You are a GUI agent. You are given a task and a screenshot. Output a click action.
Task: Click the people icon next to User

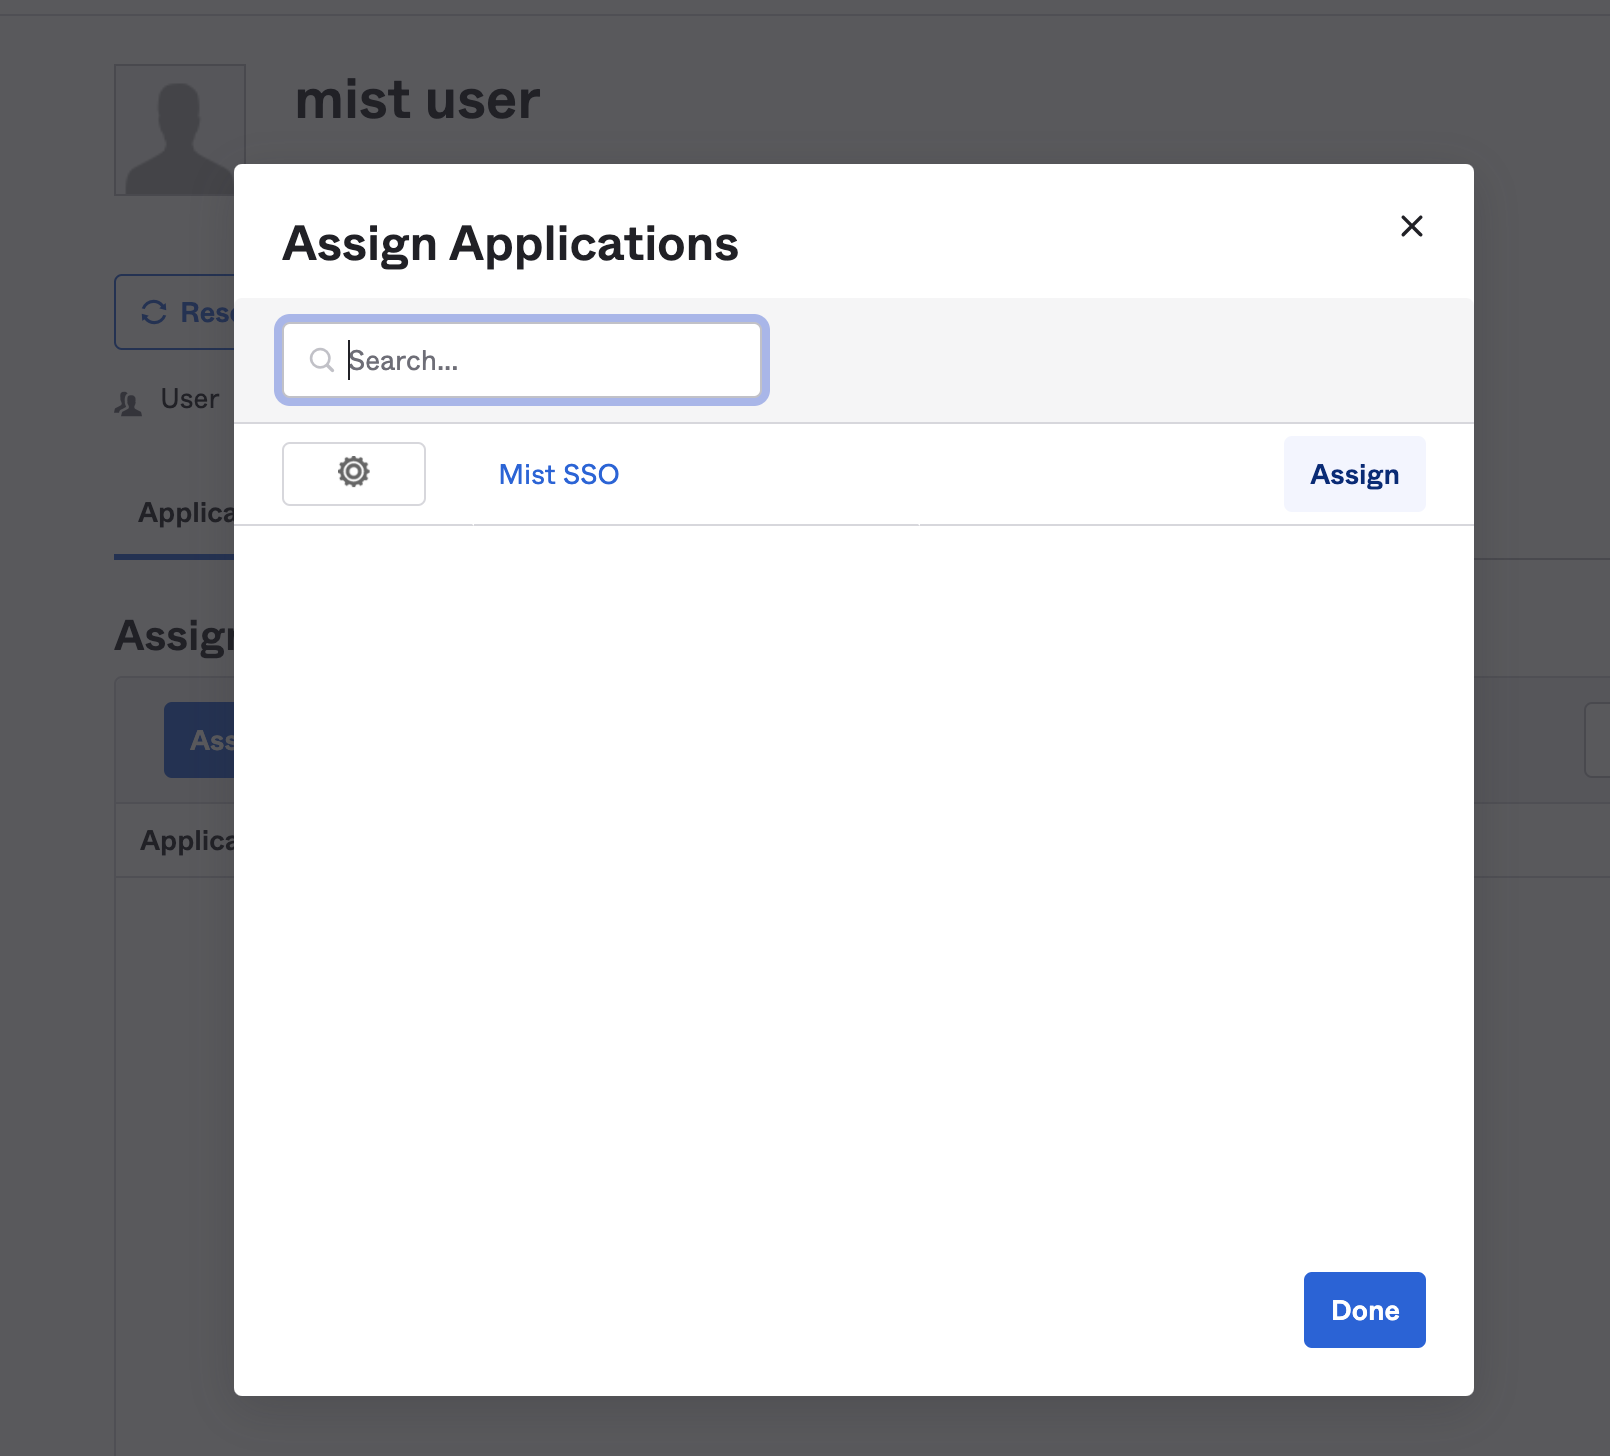pos(128,404)
